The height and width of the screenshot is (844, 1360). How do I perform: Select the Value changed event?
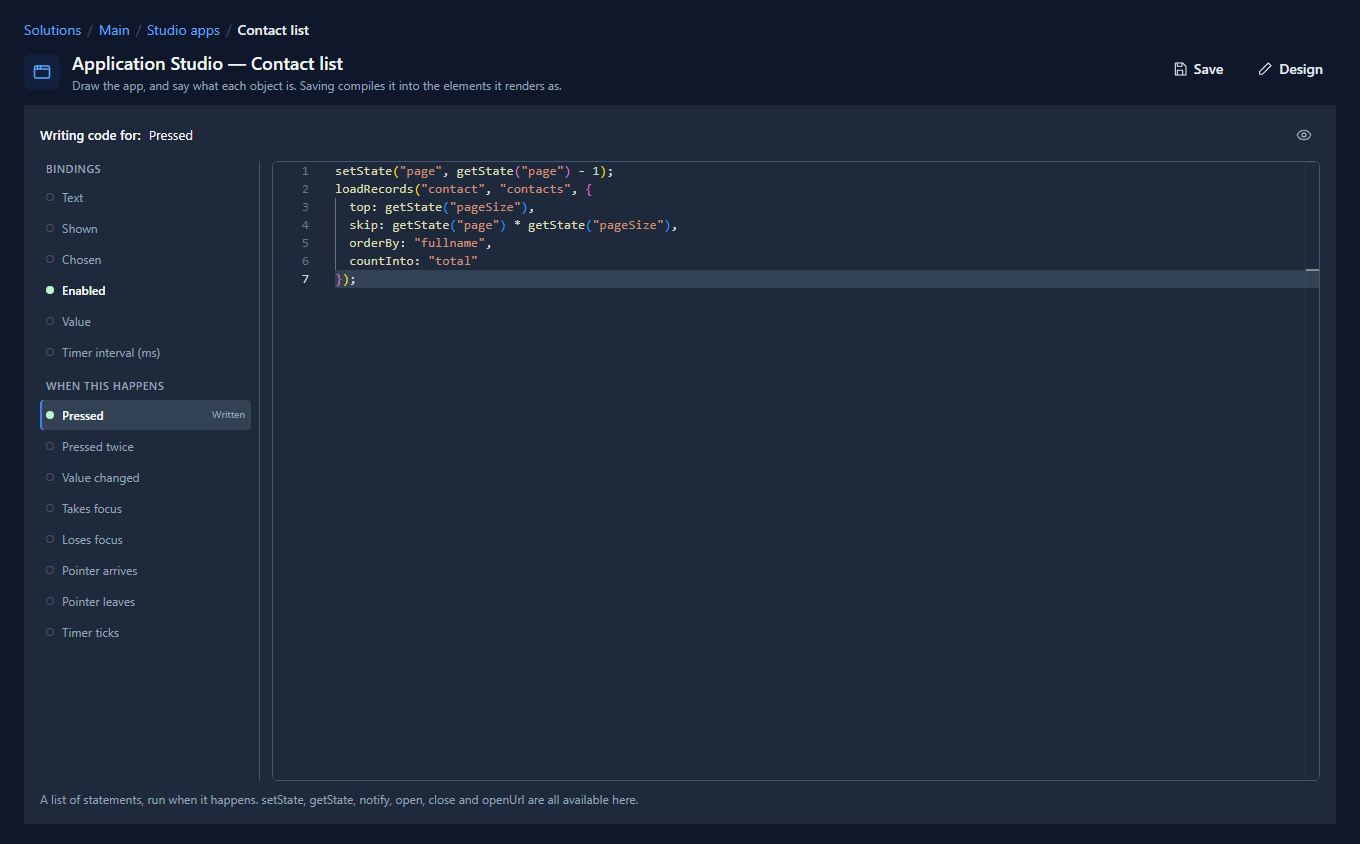(x=145, y=478)
